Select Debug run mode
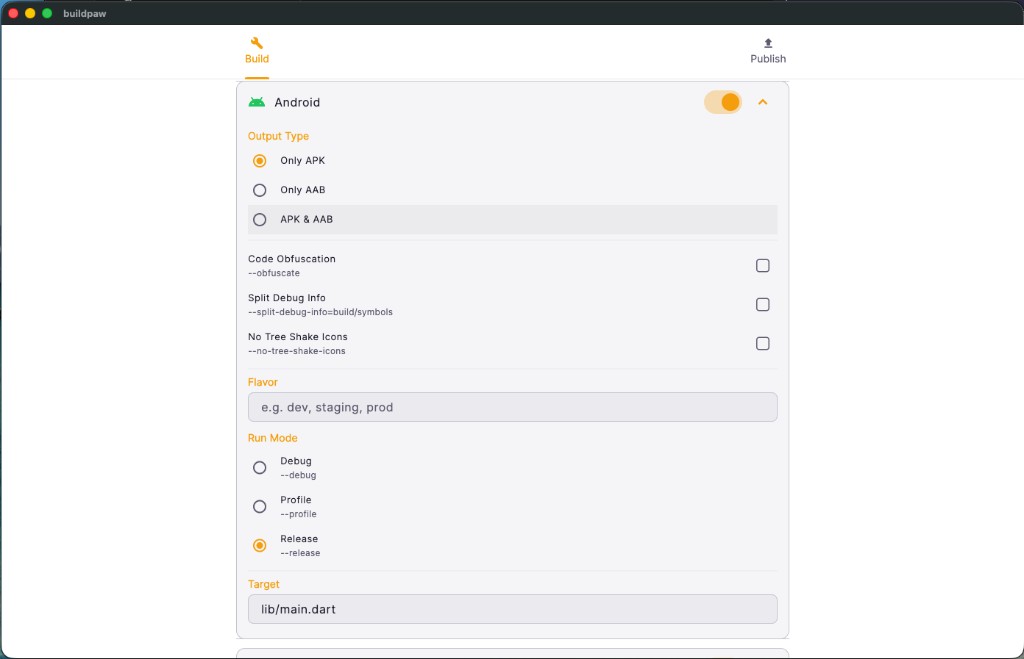This screenshot has width=1024, height=659. pos(259,467)
